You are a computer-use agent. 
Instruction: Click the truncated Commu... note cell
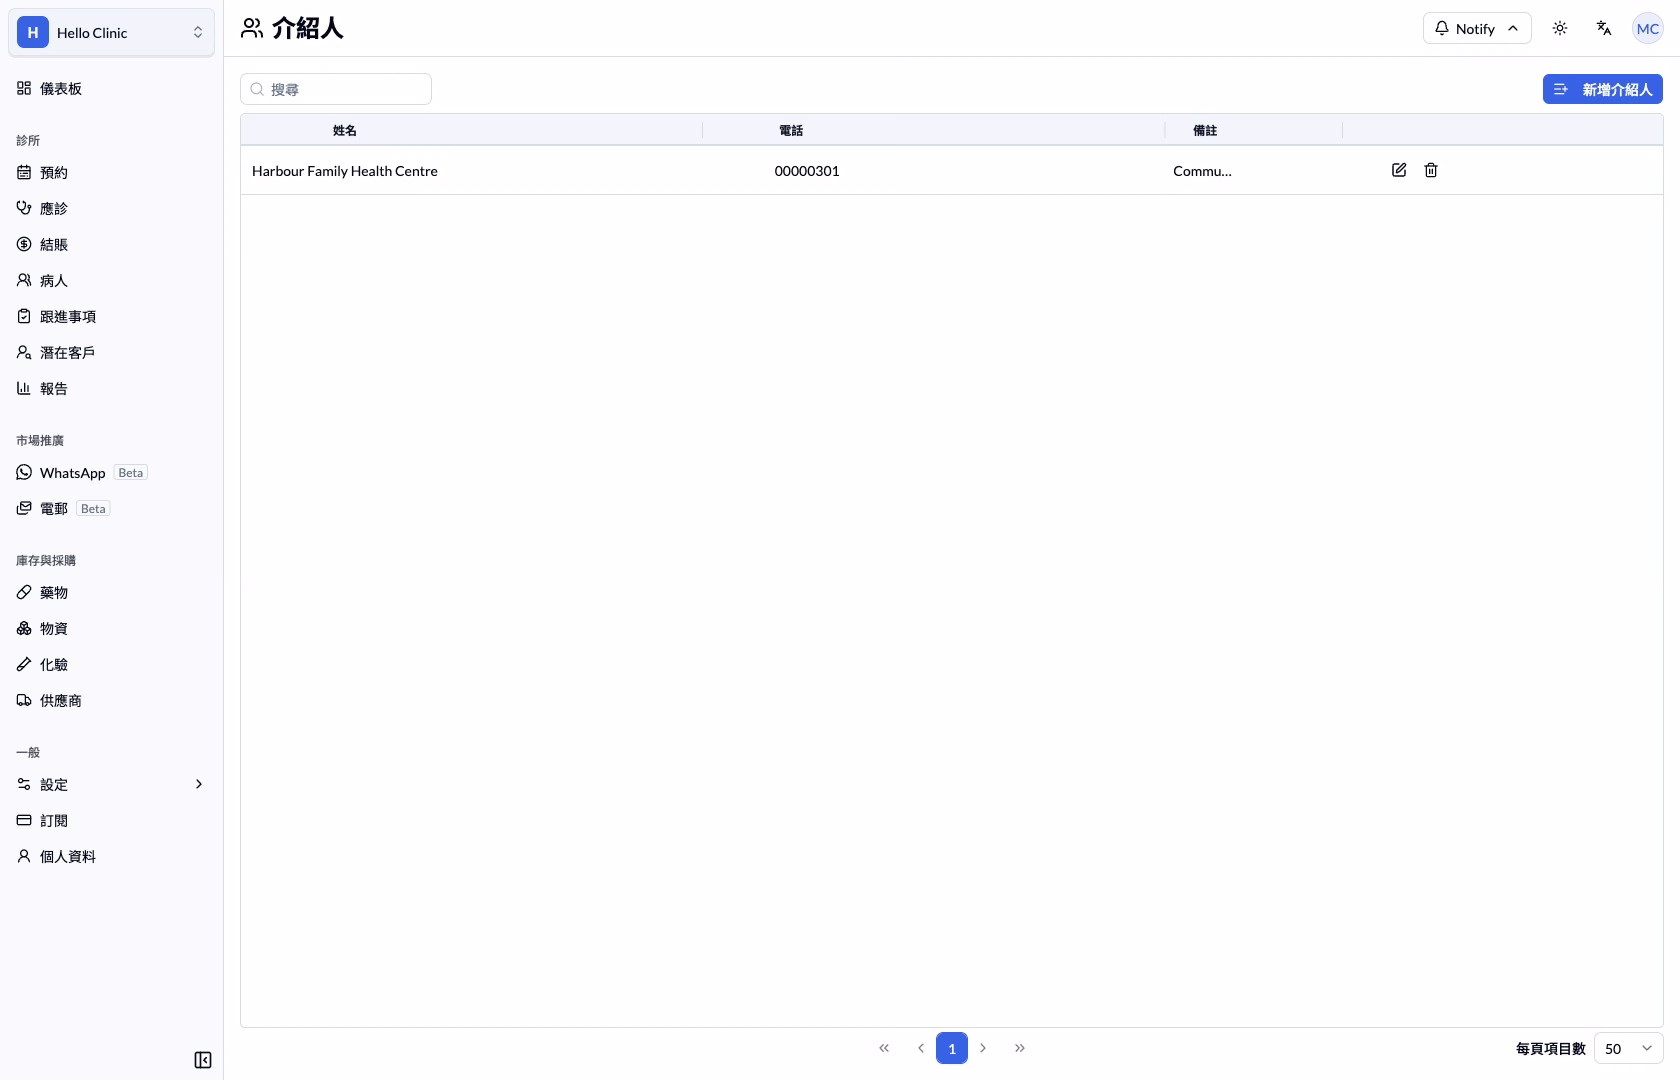1202,171
